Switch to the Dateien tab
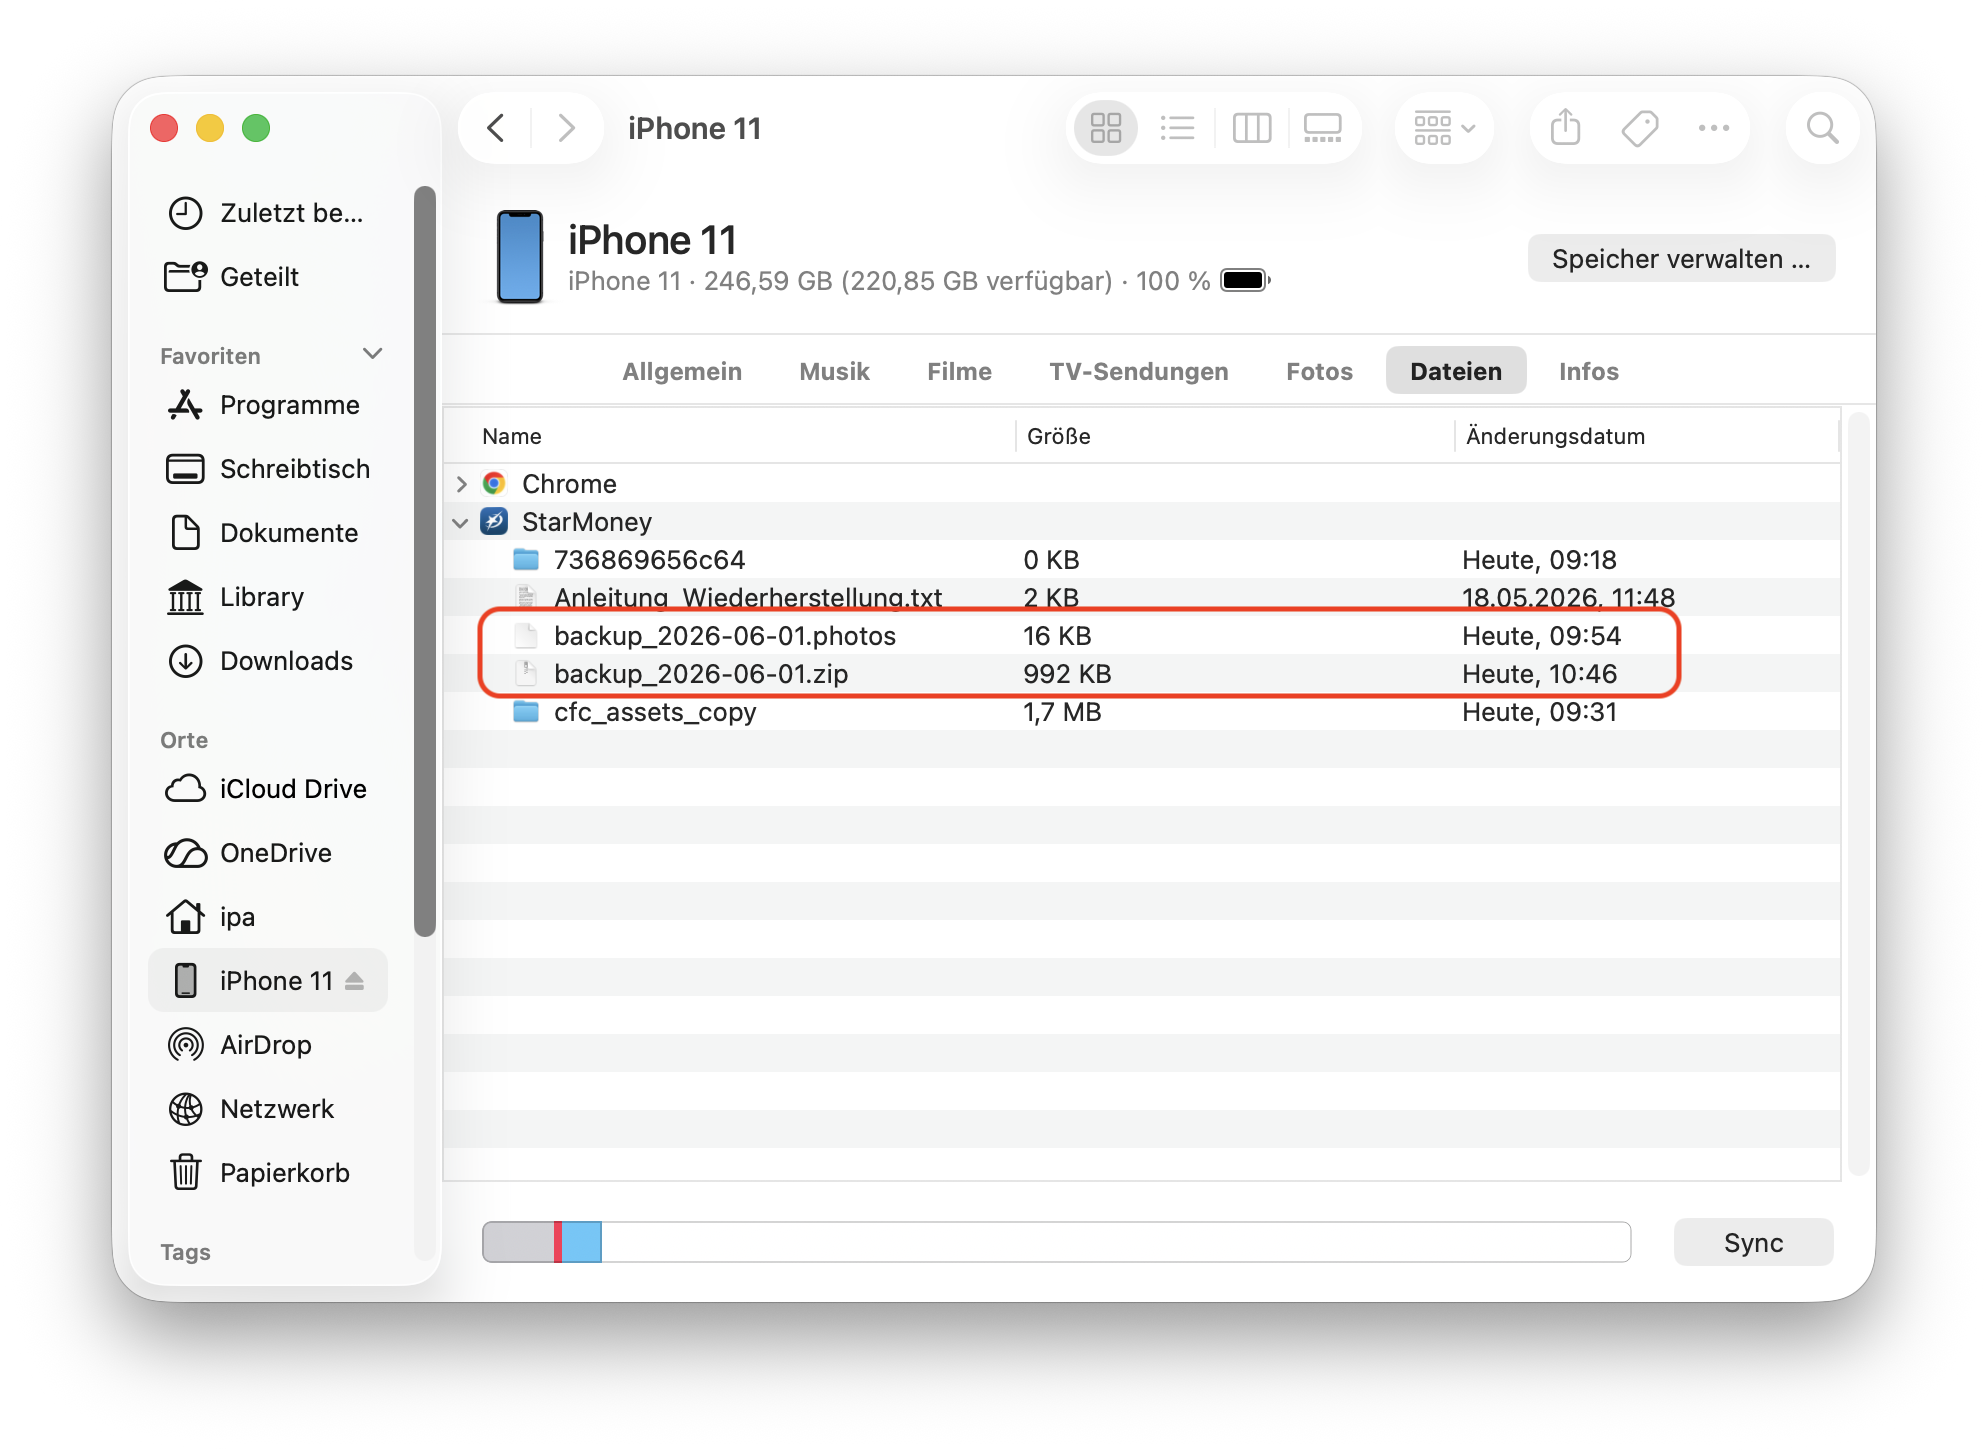1988x1450 pixels. point(1456,371)
